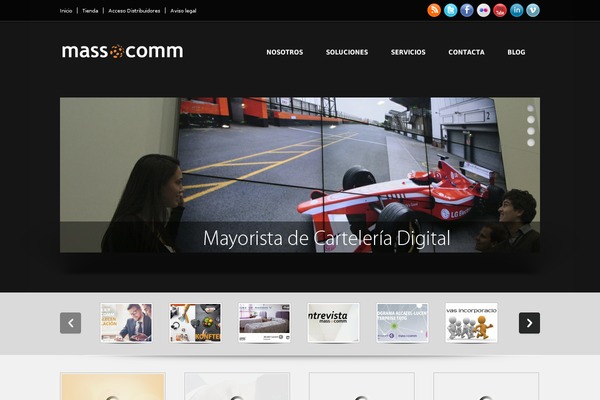Open the Flickr social icon

(x=483, y=10)
